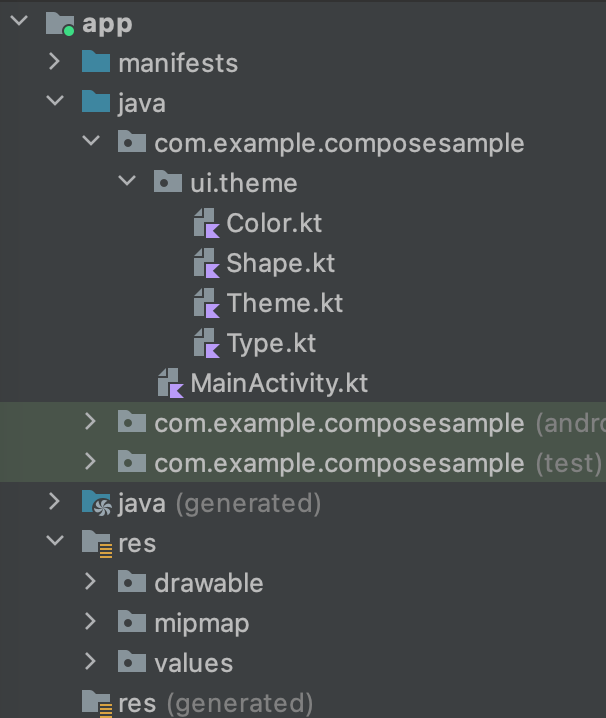Image resolution: width=606 pixels, height=718 pixels.
Task: Select the Type.kt file name
Action: point(271,343)
